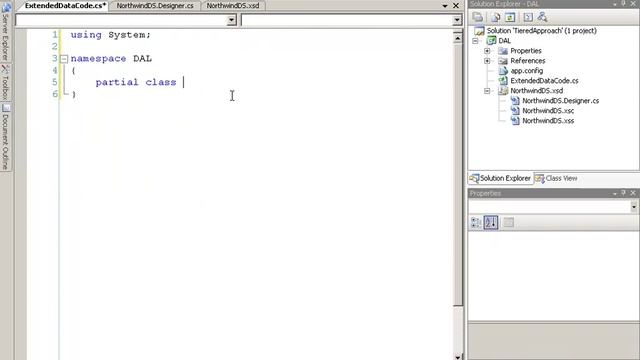Open the Server Explorer side tab

pos(5,33)
